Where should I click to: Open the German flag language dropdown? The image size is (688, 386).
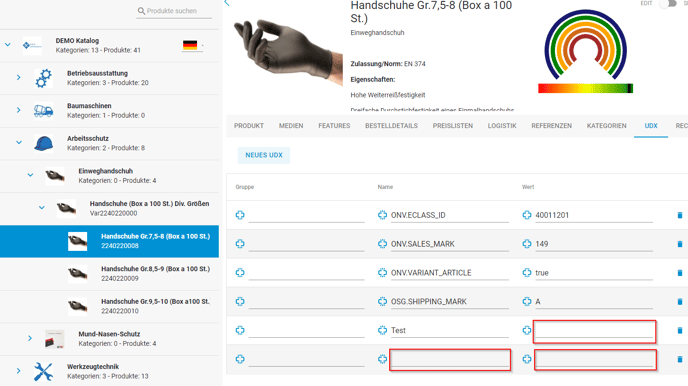(x=193, y=45)
